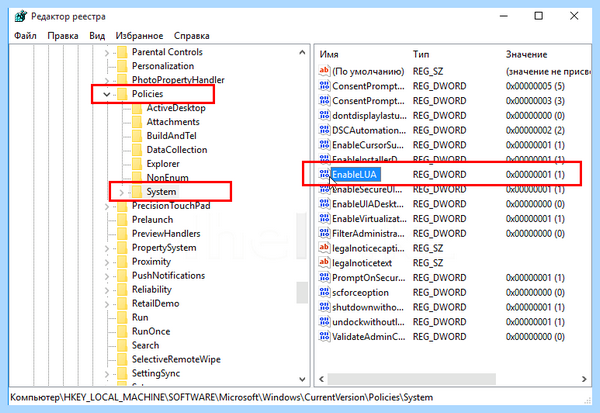Click the icon of the (По умолчанию) value
The height and width of the screenshot is (413, 600).
pos(324,71)
